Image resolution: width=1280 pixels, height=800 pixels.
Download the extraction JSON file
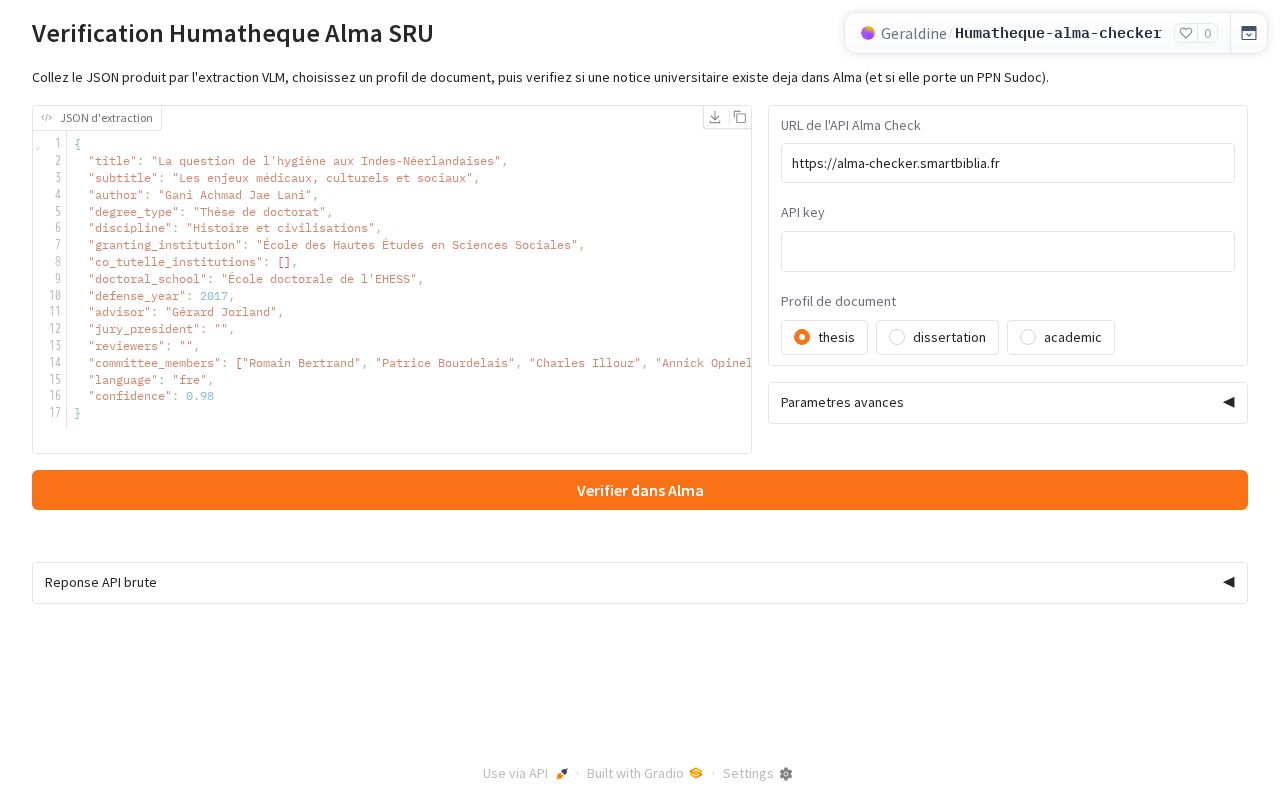coord(715,117)
